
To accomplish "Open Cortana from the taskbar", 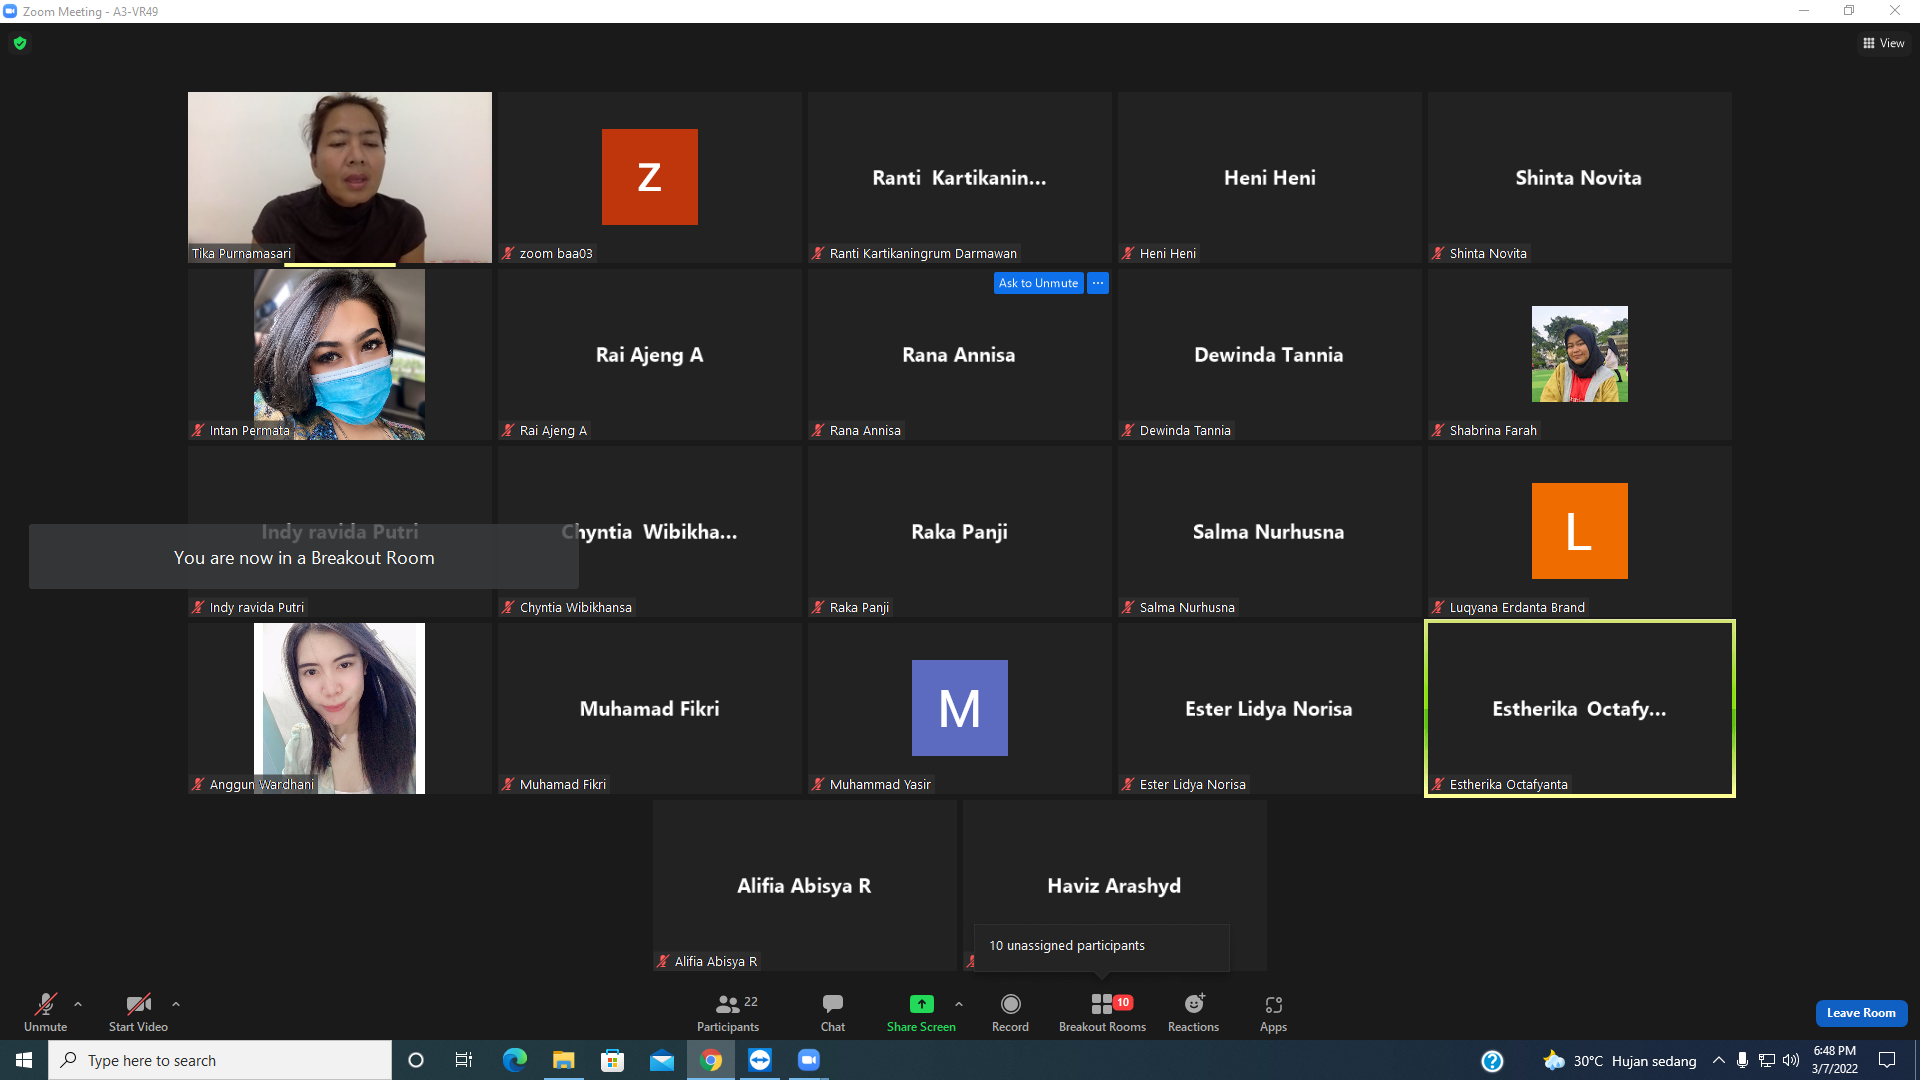I will 416,1060.
